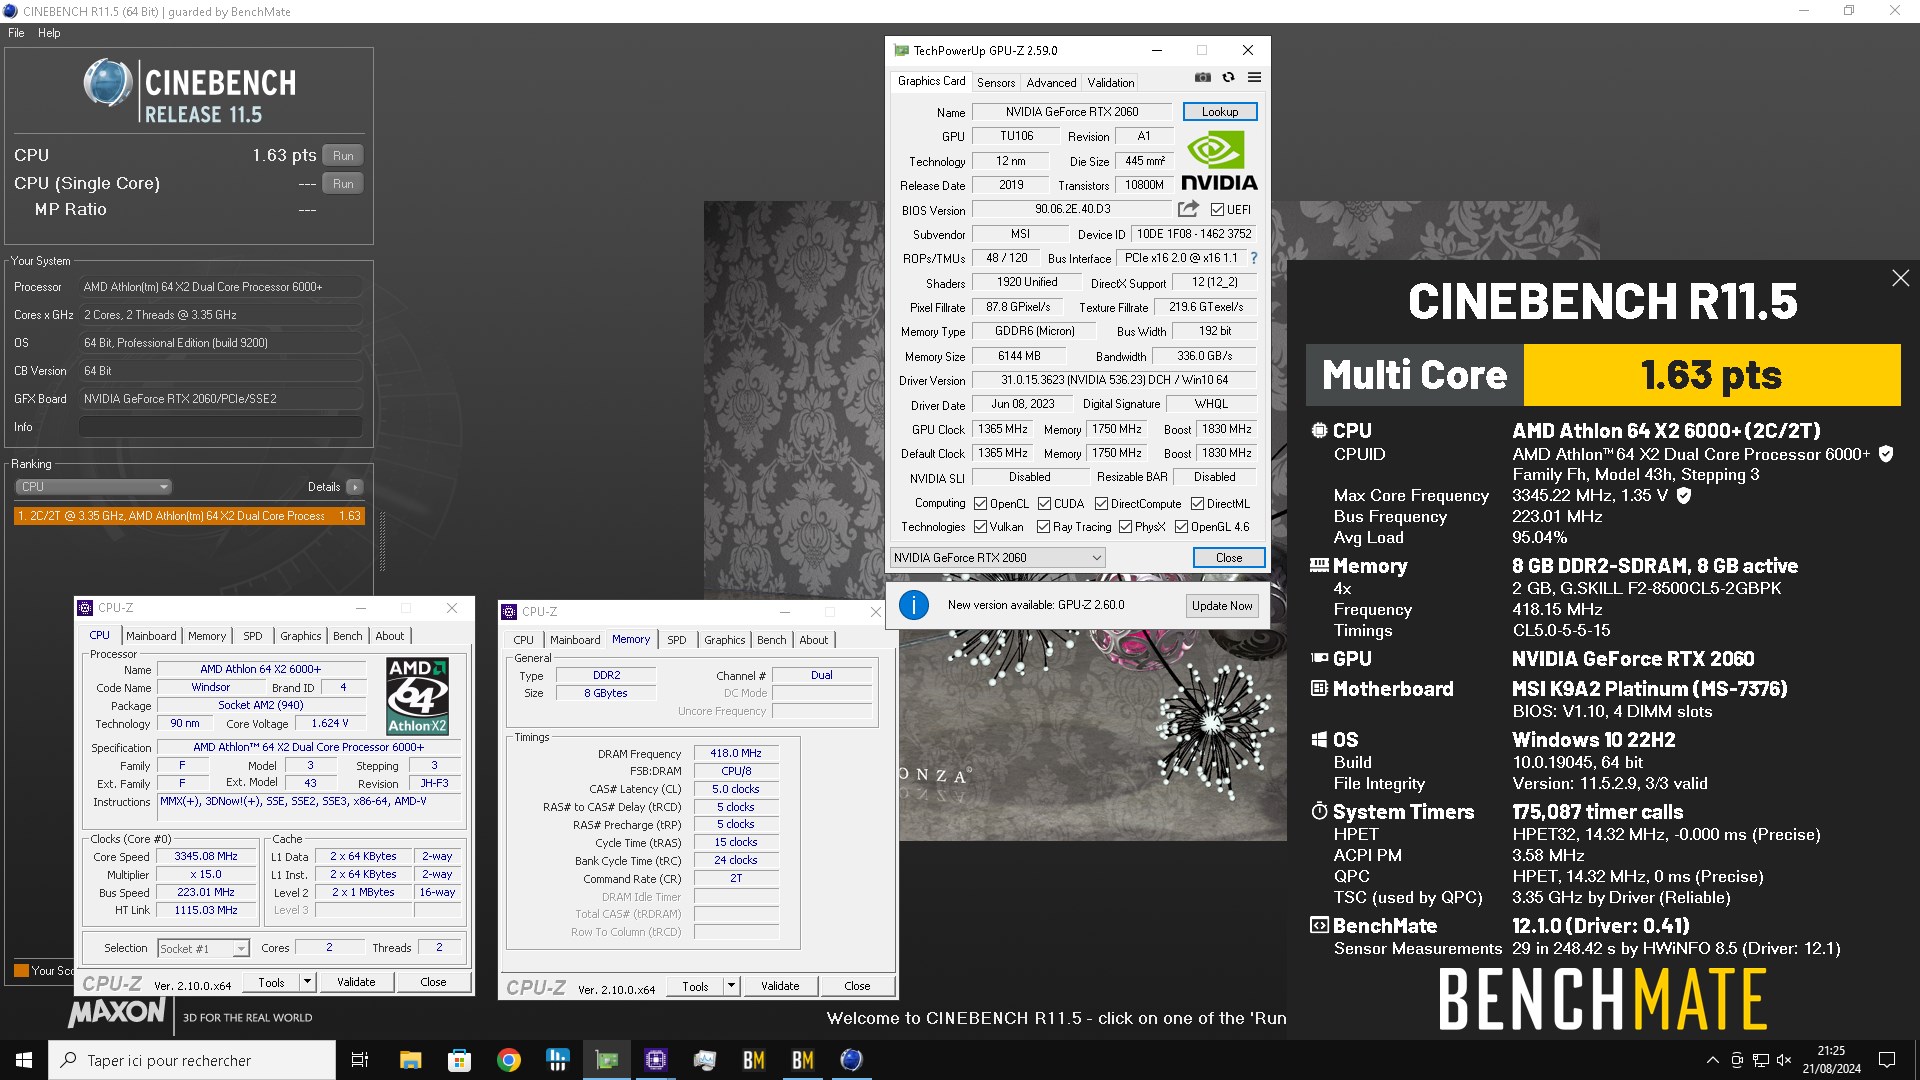The image size is (1920, 1080).
Task: Click the Cinebench globe taskbar icon
Action: coord(852,1060)
